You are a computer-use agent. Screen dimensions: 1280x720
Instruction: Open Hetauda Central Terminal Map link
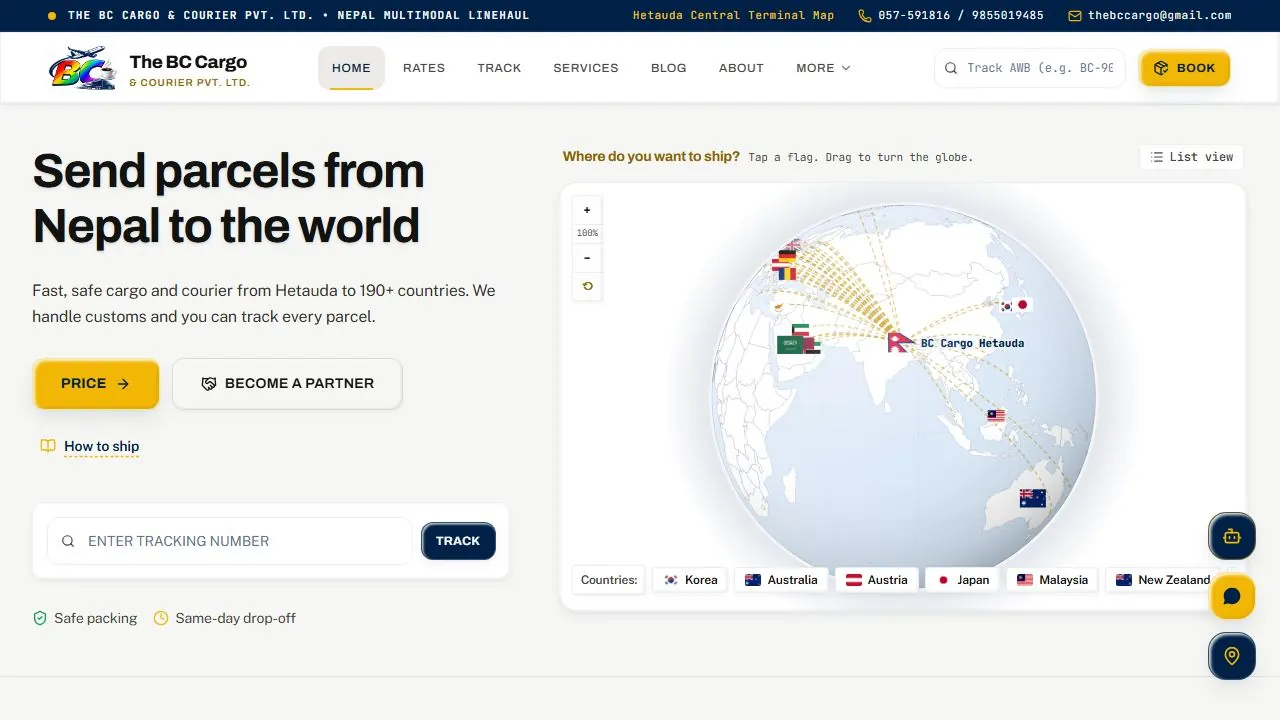point(733,16)
